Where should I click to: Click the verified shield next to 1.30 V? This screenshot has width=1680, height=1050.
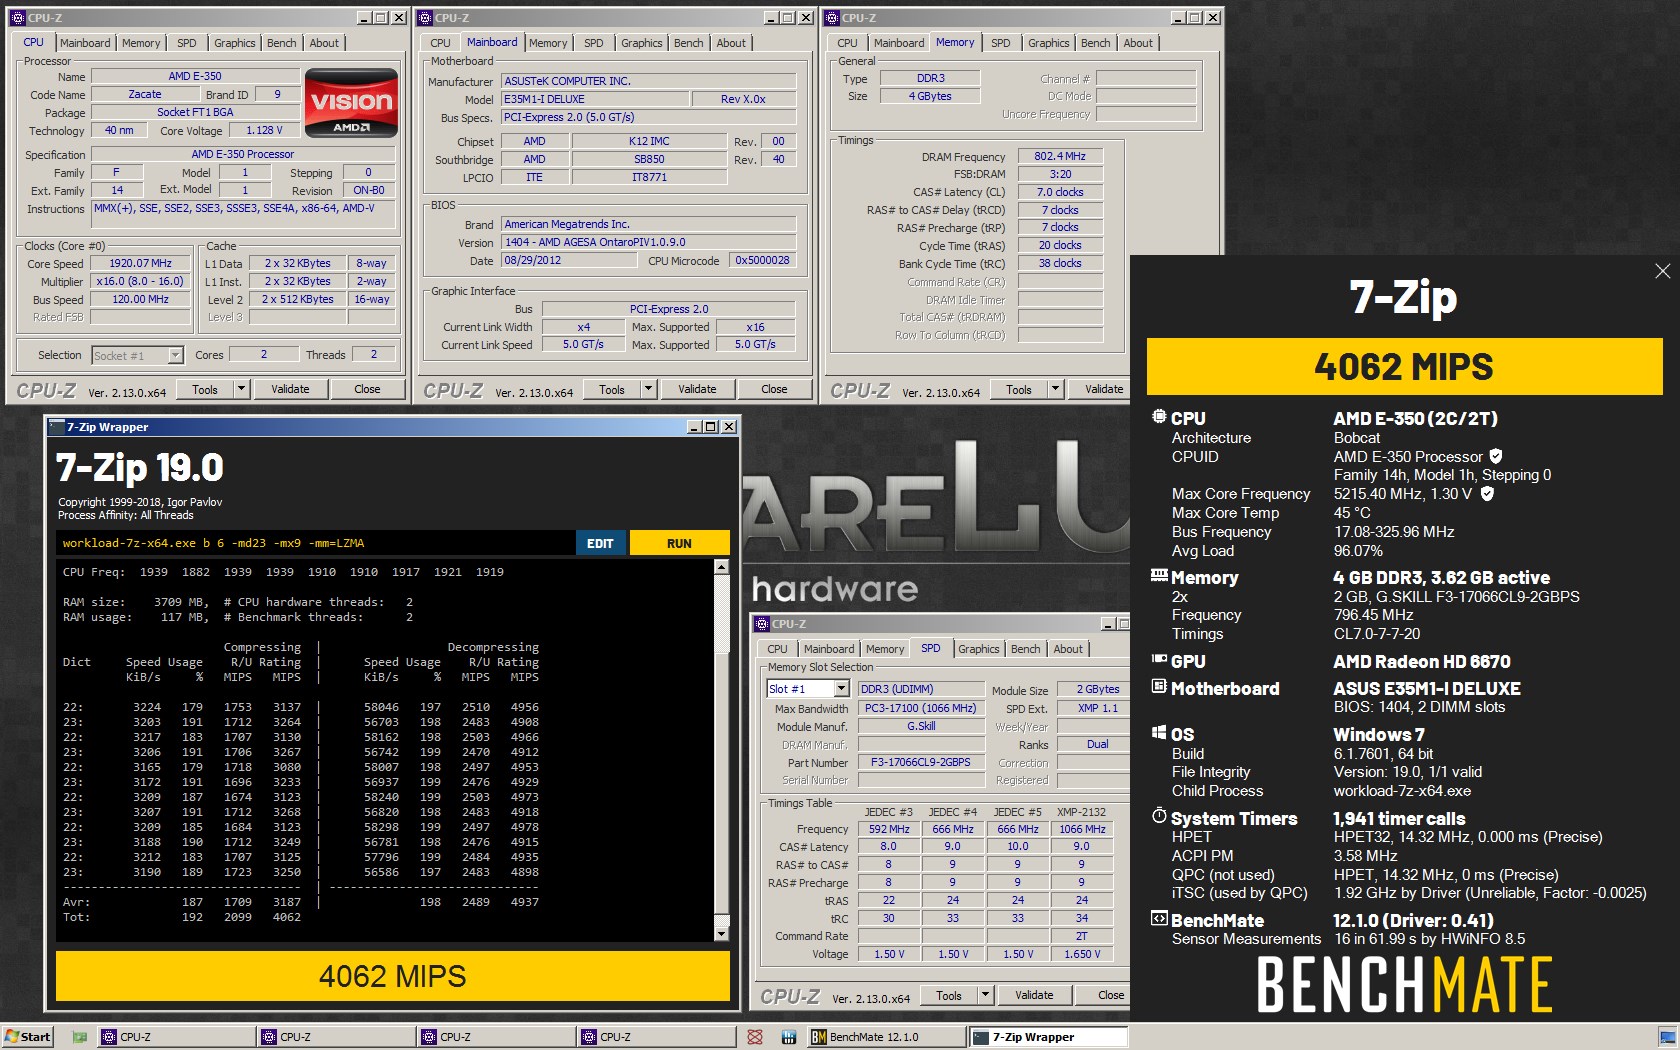coord(1487,494)
